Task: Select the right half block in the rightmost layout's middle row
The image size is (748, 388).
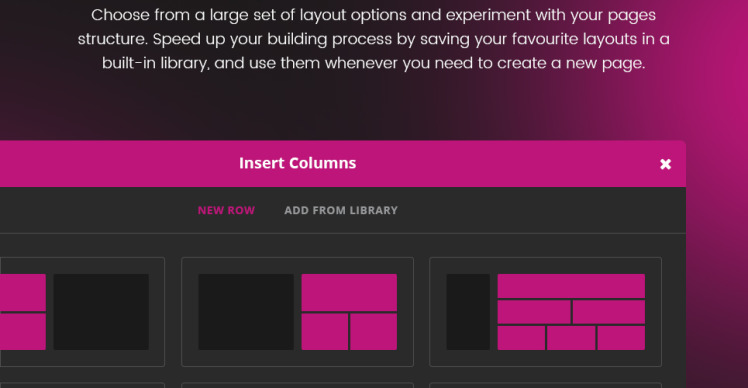Action: (x=609, y=312)
